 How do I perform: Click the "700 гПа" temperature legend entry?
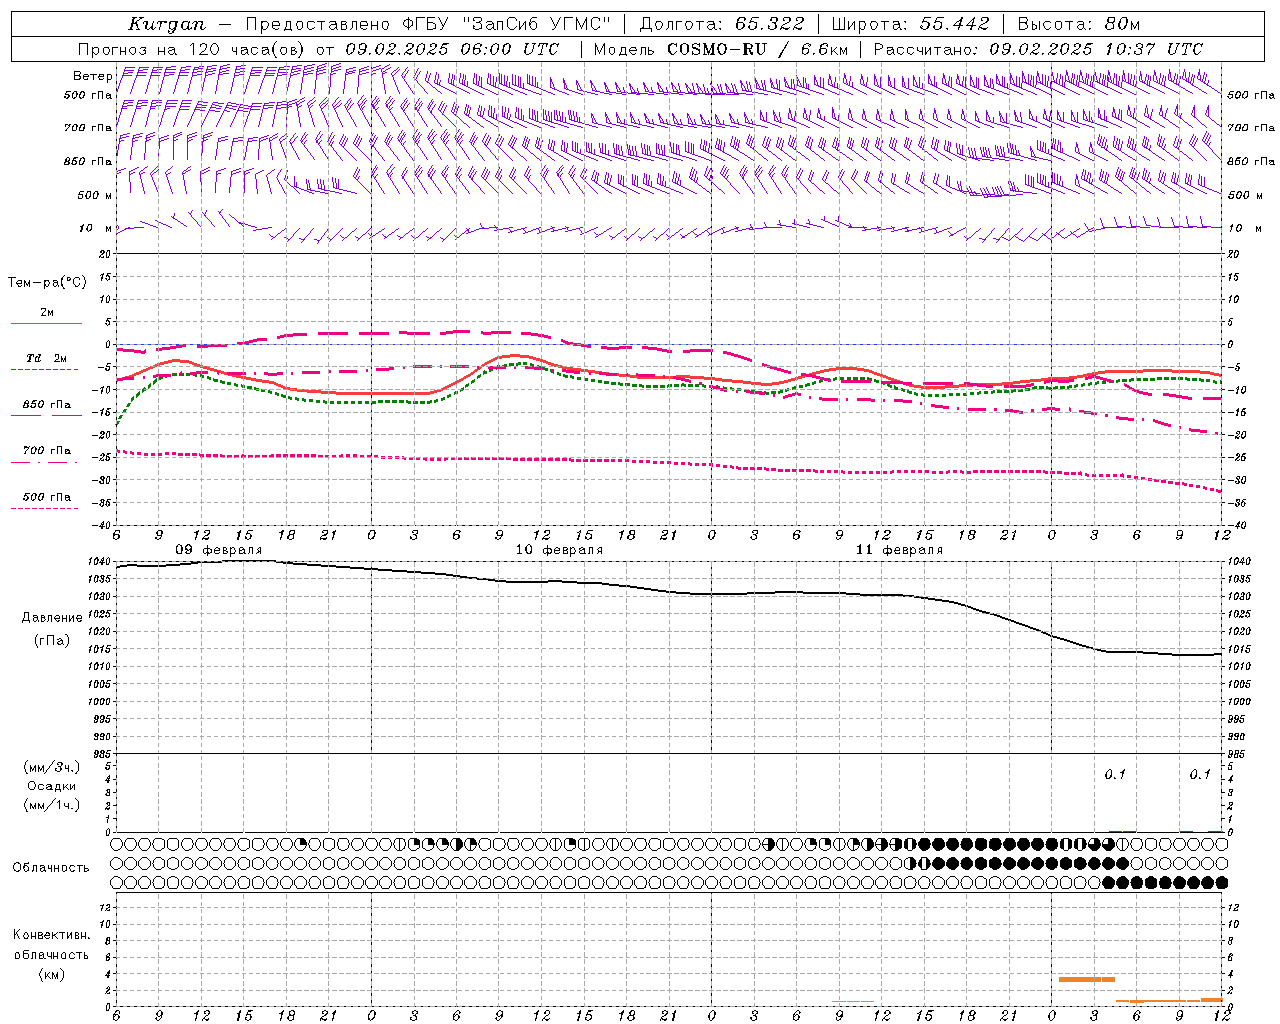pos(46,451)
